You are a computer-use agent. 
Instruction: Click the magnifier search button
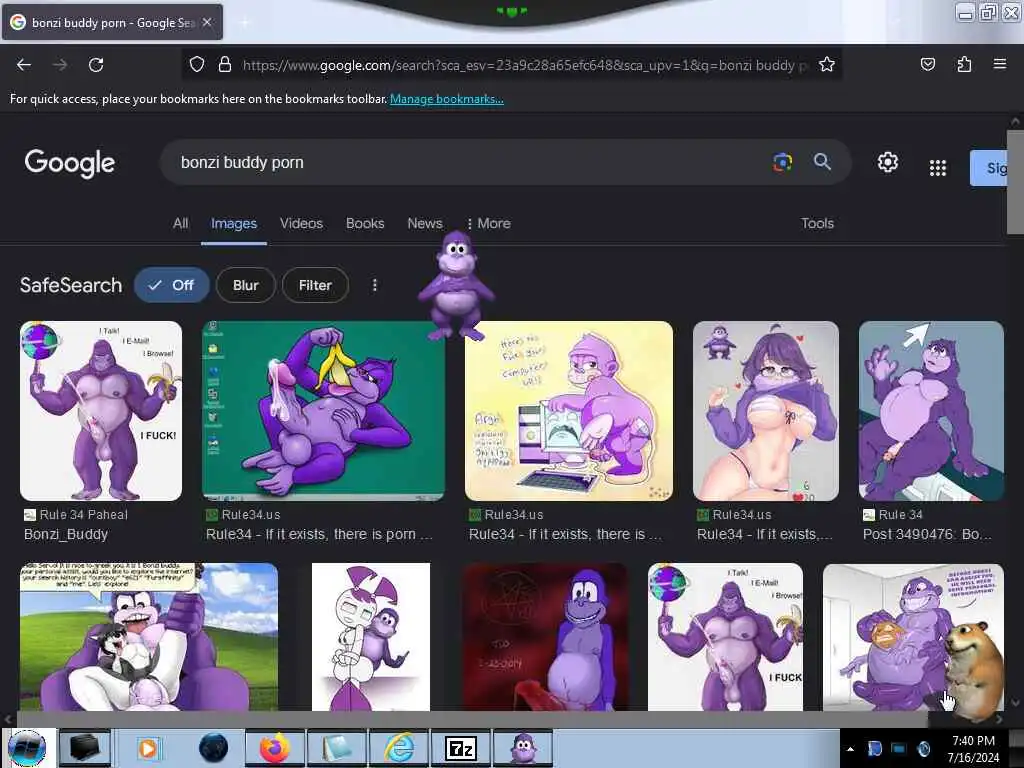822,162
